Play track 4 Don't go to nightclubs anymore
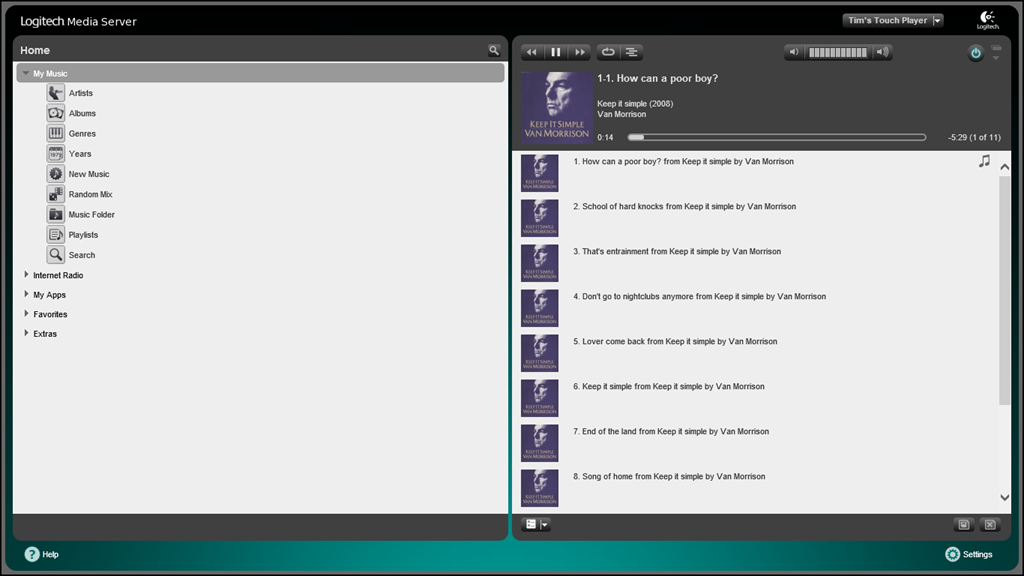 point(699,296)
